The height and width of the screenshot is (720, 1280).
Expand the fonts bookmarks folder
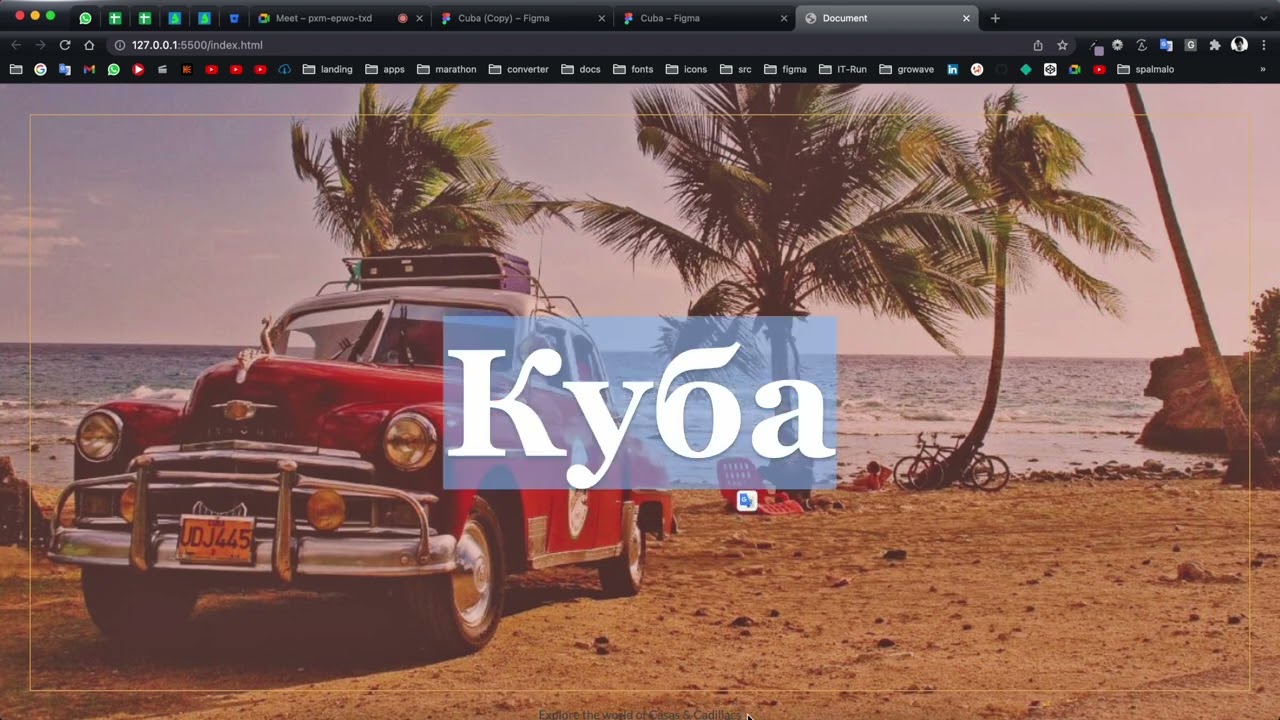[x=632, y=69]
